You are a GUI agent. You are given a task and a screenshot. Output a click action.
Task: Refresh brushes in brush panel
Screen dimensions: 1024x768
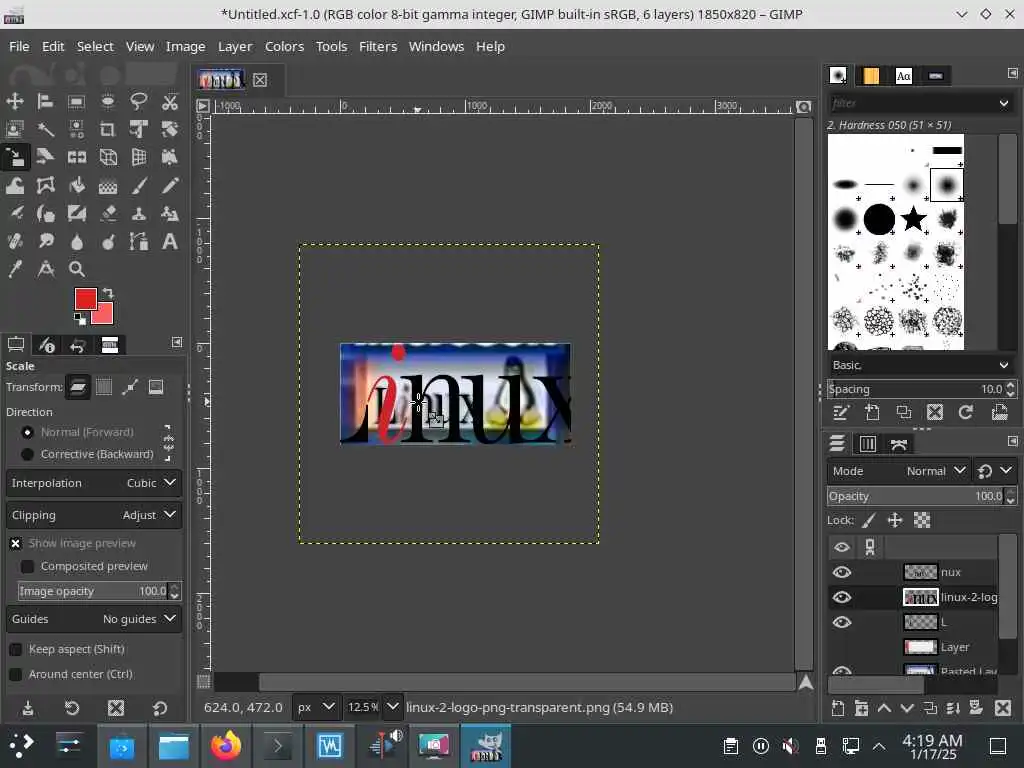click(966, 412)
